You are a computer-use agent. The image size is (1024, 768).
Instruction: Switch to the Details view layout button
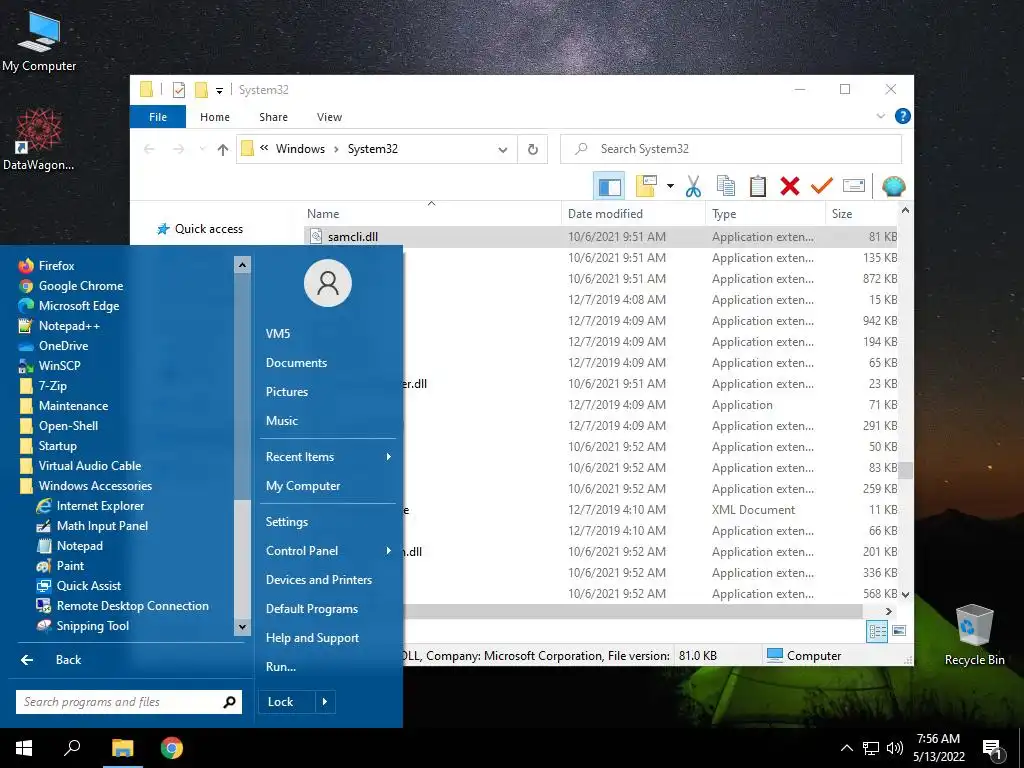(x=877, y=631)
